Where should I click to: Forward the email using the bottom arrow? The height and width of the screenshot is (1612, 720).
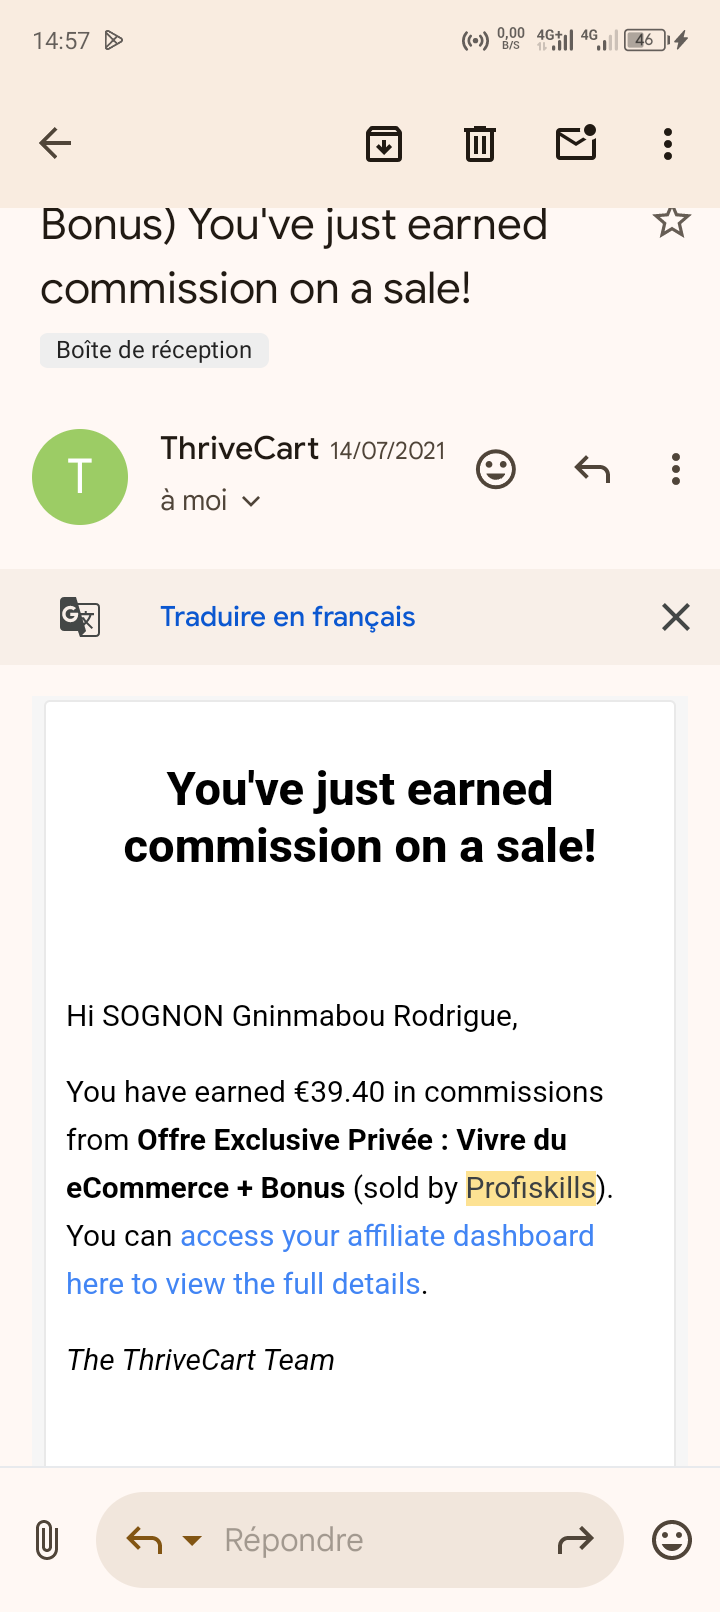pyautogui.click(x=576, y=1541)
